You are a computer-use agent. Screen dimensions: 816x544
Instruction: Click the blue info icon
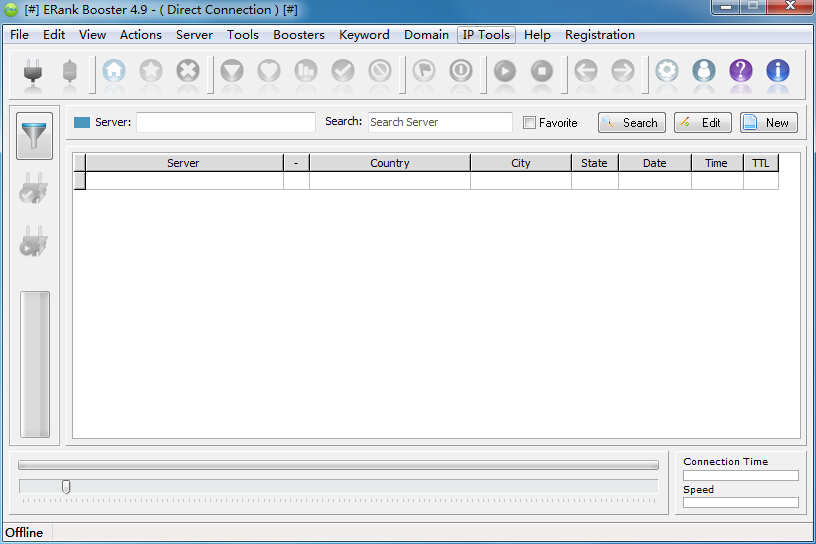(x=777, y=71)
